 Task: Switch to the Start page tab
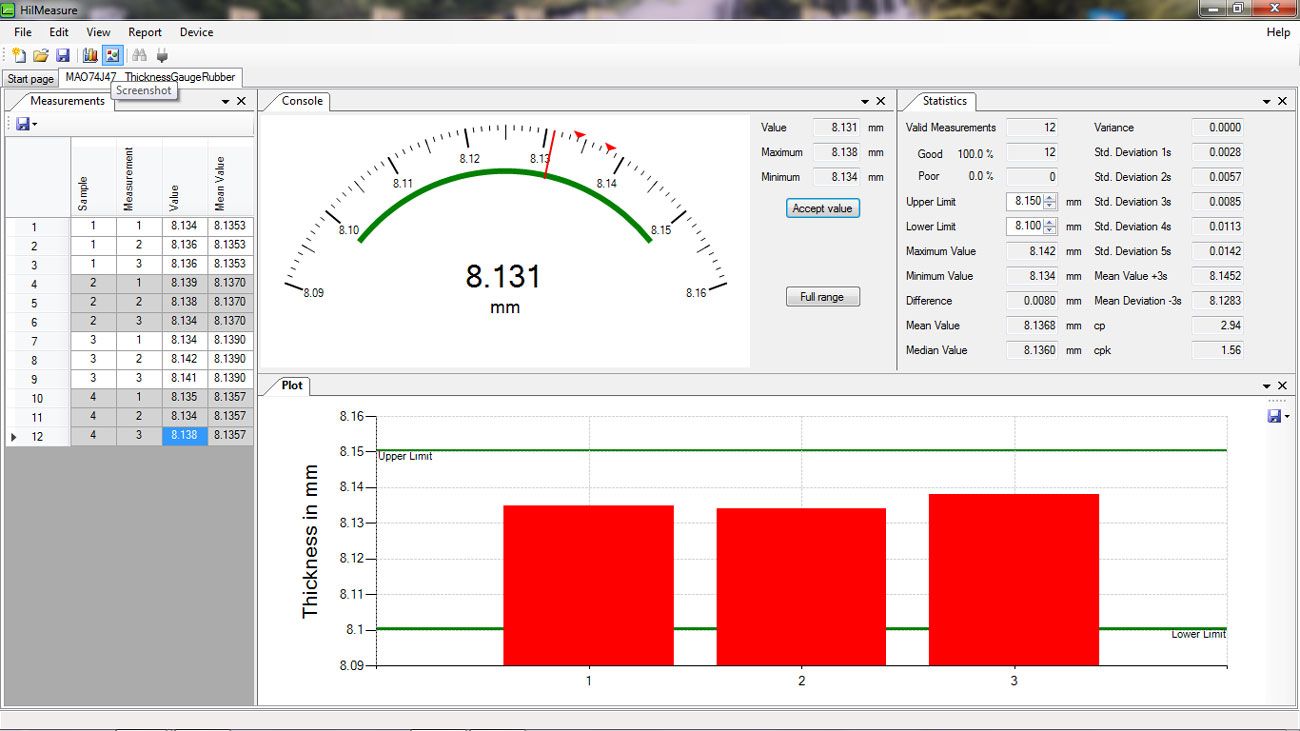[x=30, y=79]
